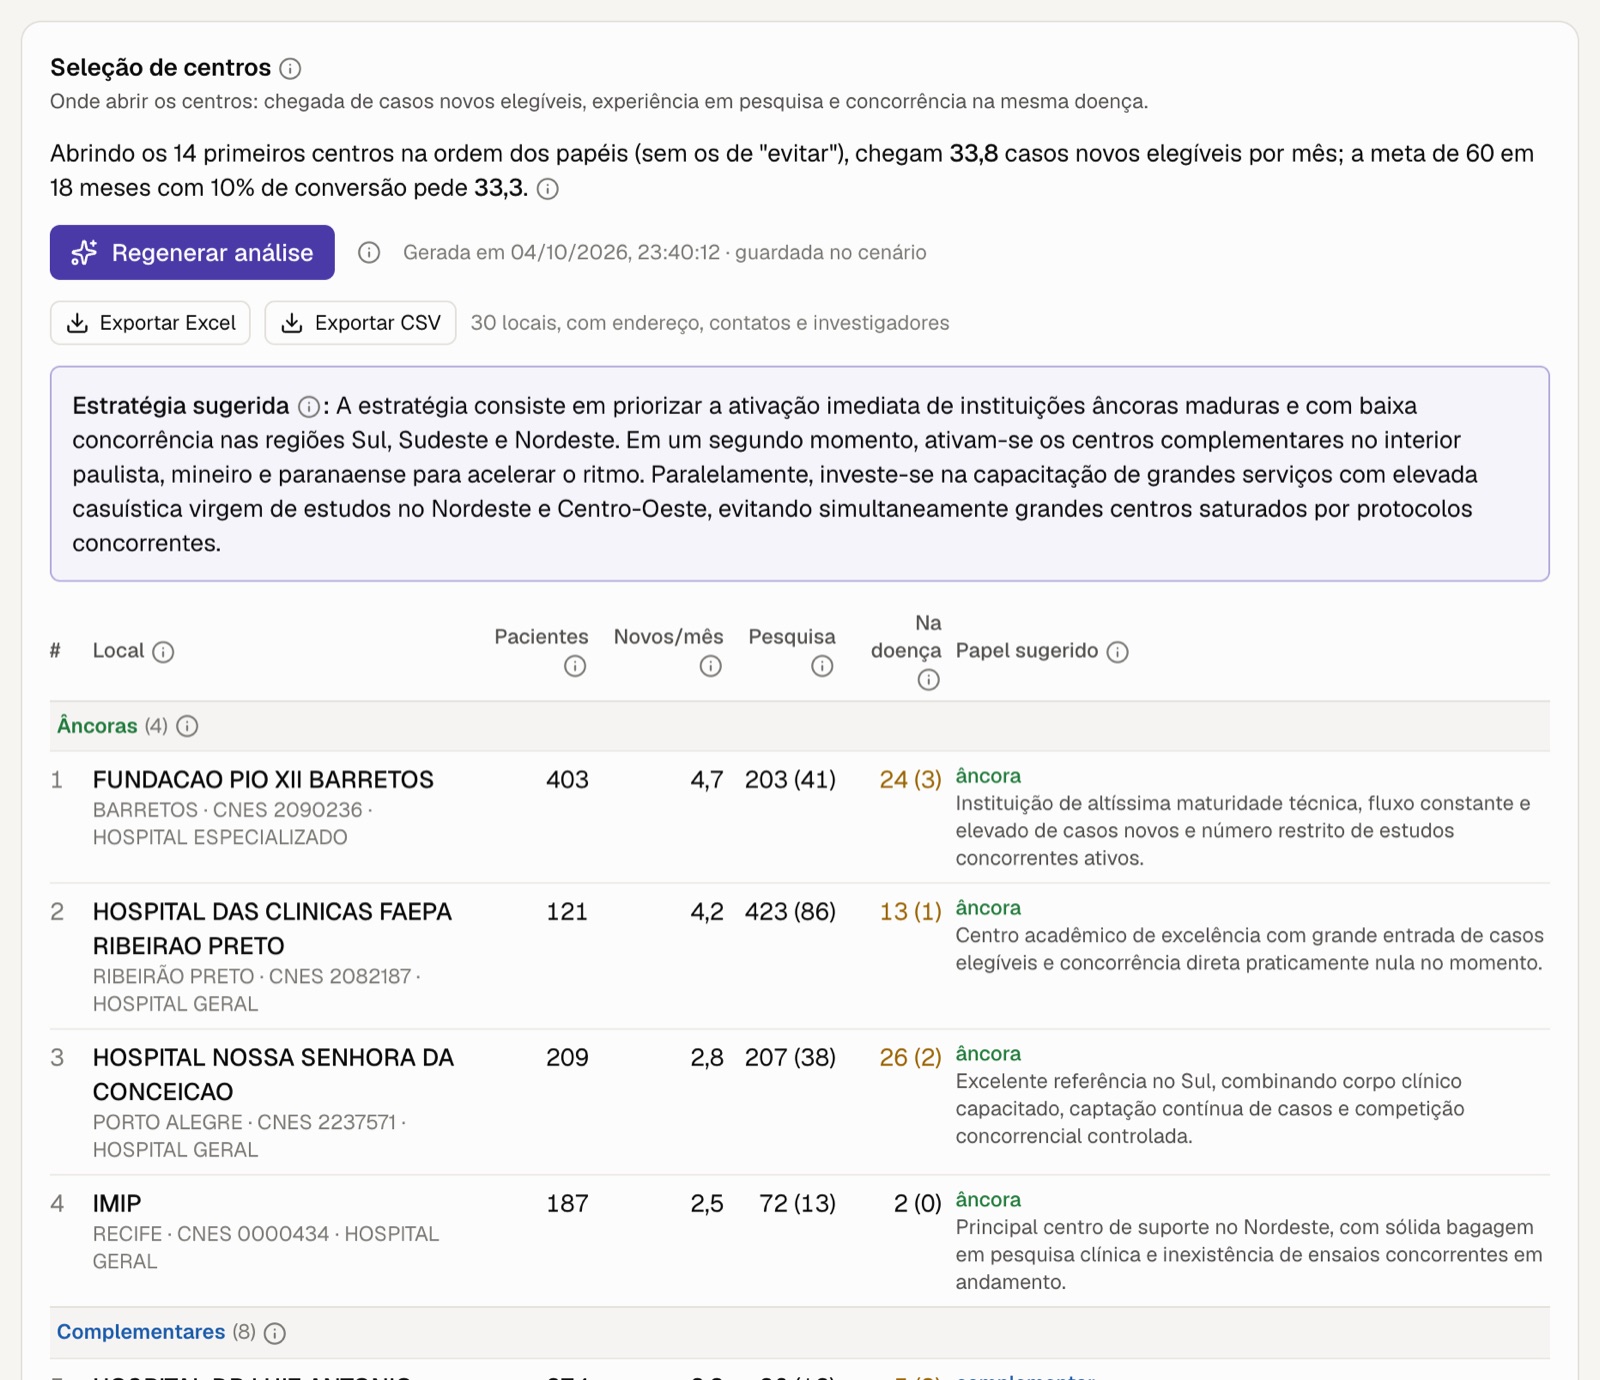Click Na doença value 24 (3)
The height and width of the screenshot is (1380, 1600).
point(910,780)
